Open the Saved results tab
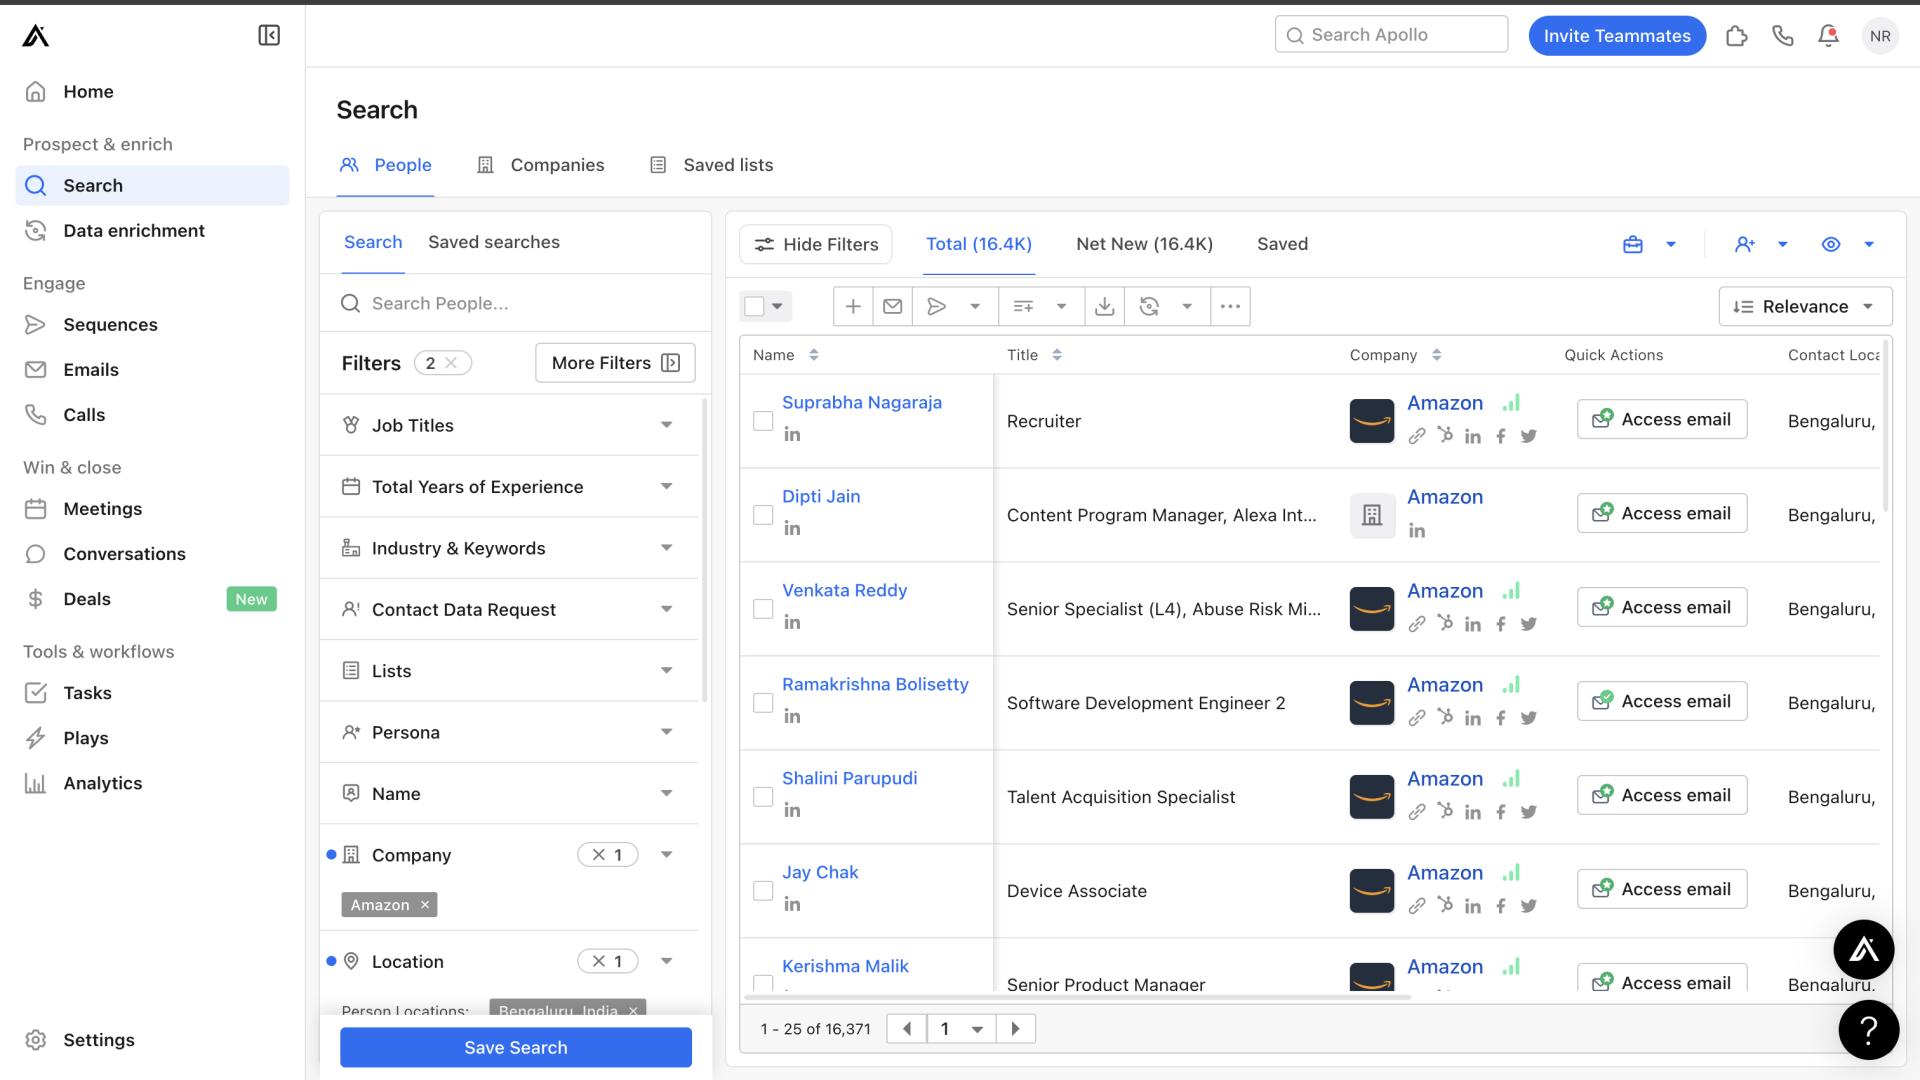The width and height of the screenshot is (1920, 1080). click(x=1282, y=245)
